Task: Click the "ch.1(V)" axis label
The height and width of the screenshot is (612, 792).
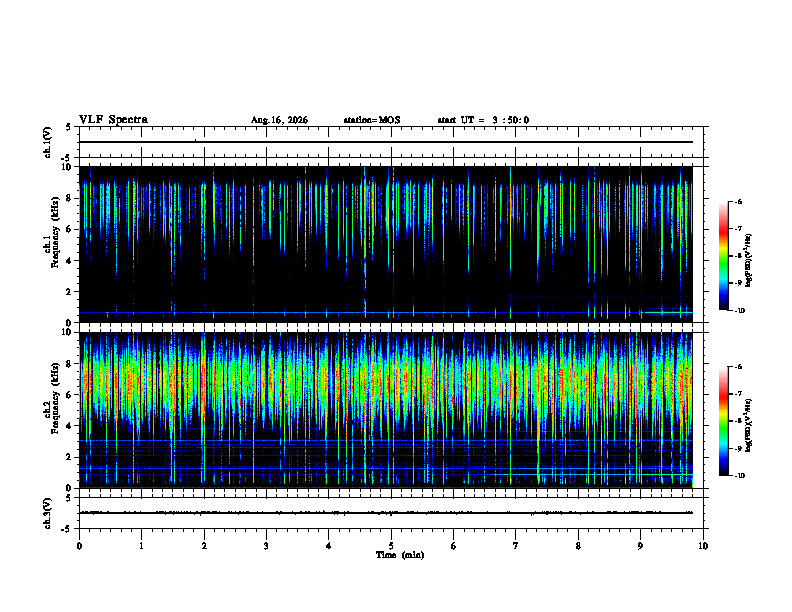Action: [x=47, y=142]
